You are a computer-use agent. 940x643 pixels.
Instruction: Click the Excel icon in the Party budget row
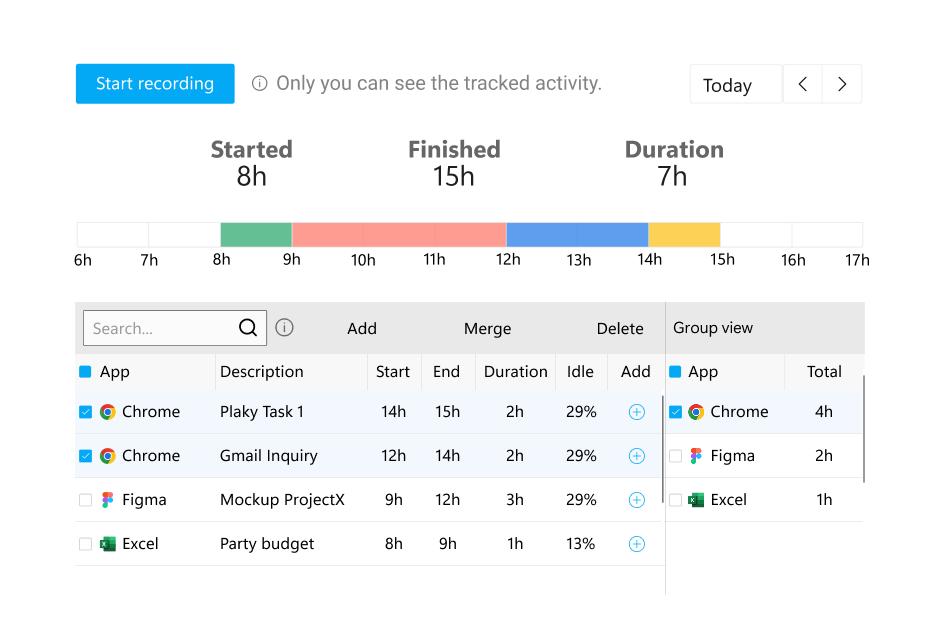click(x=107, y=544)
